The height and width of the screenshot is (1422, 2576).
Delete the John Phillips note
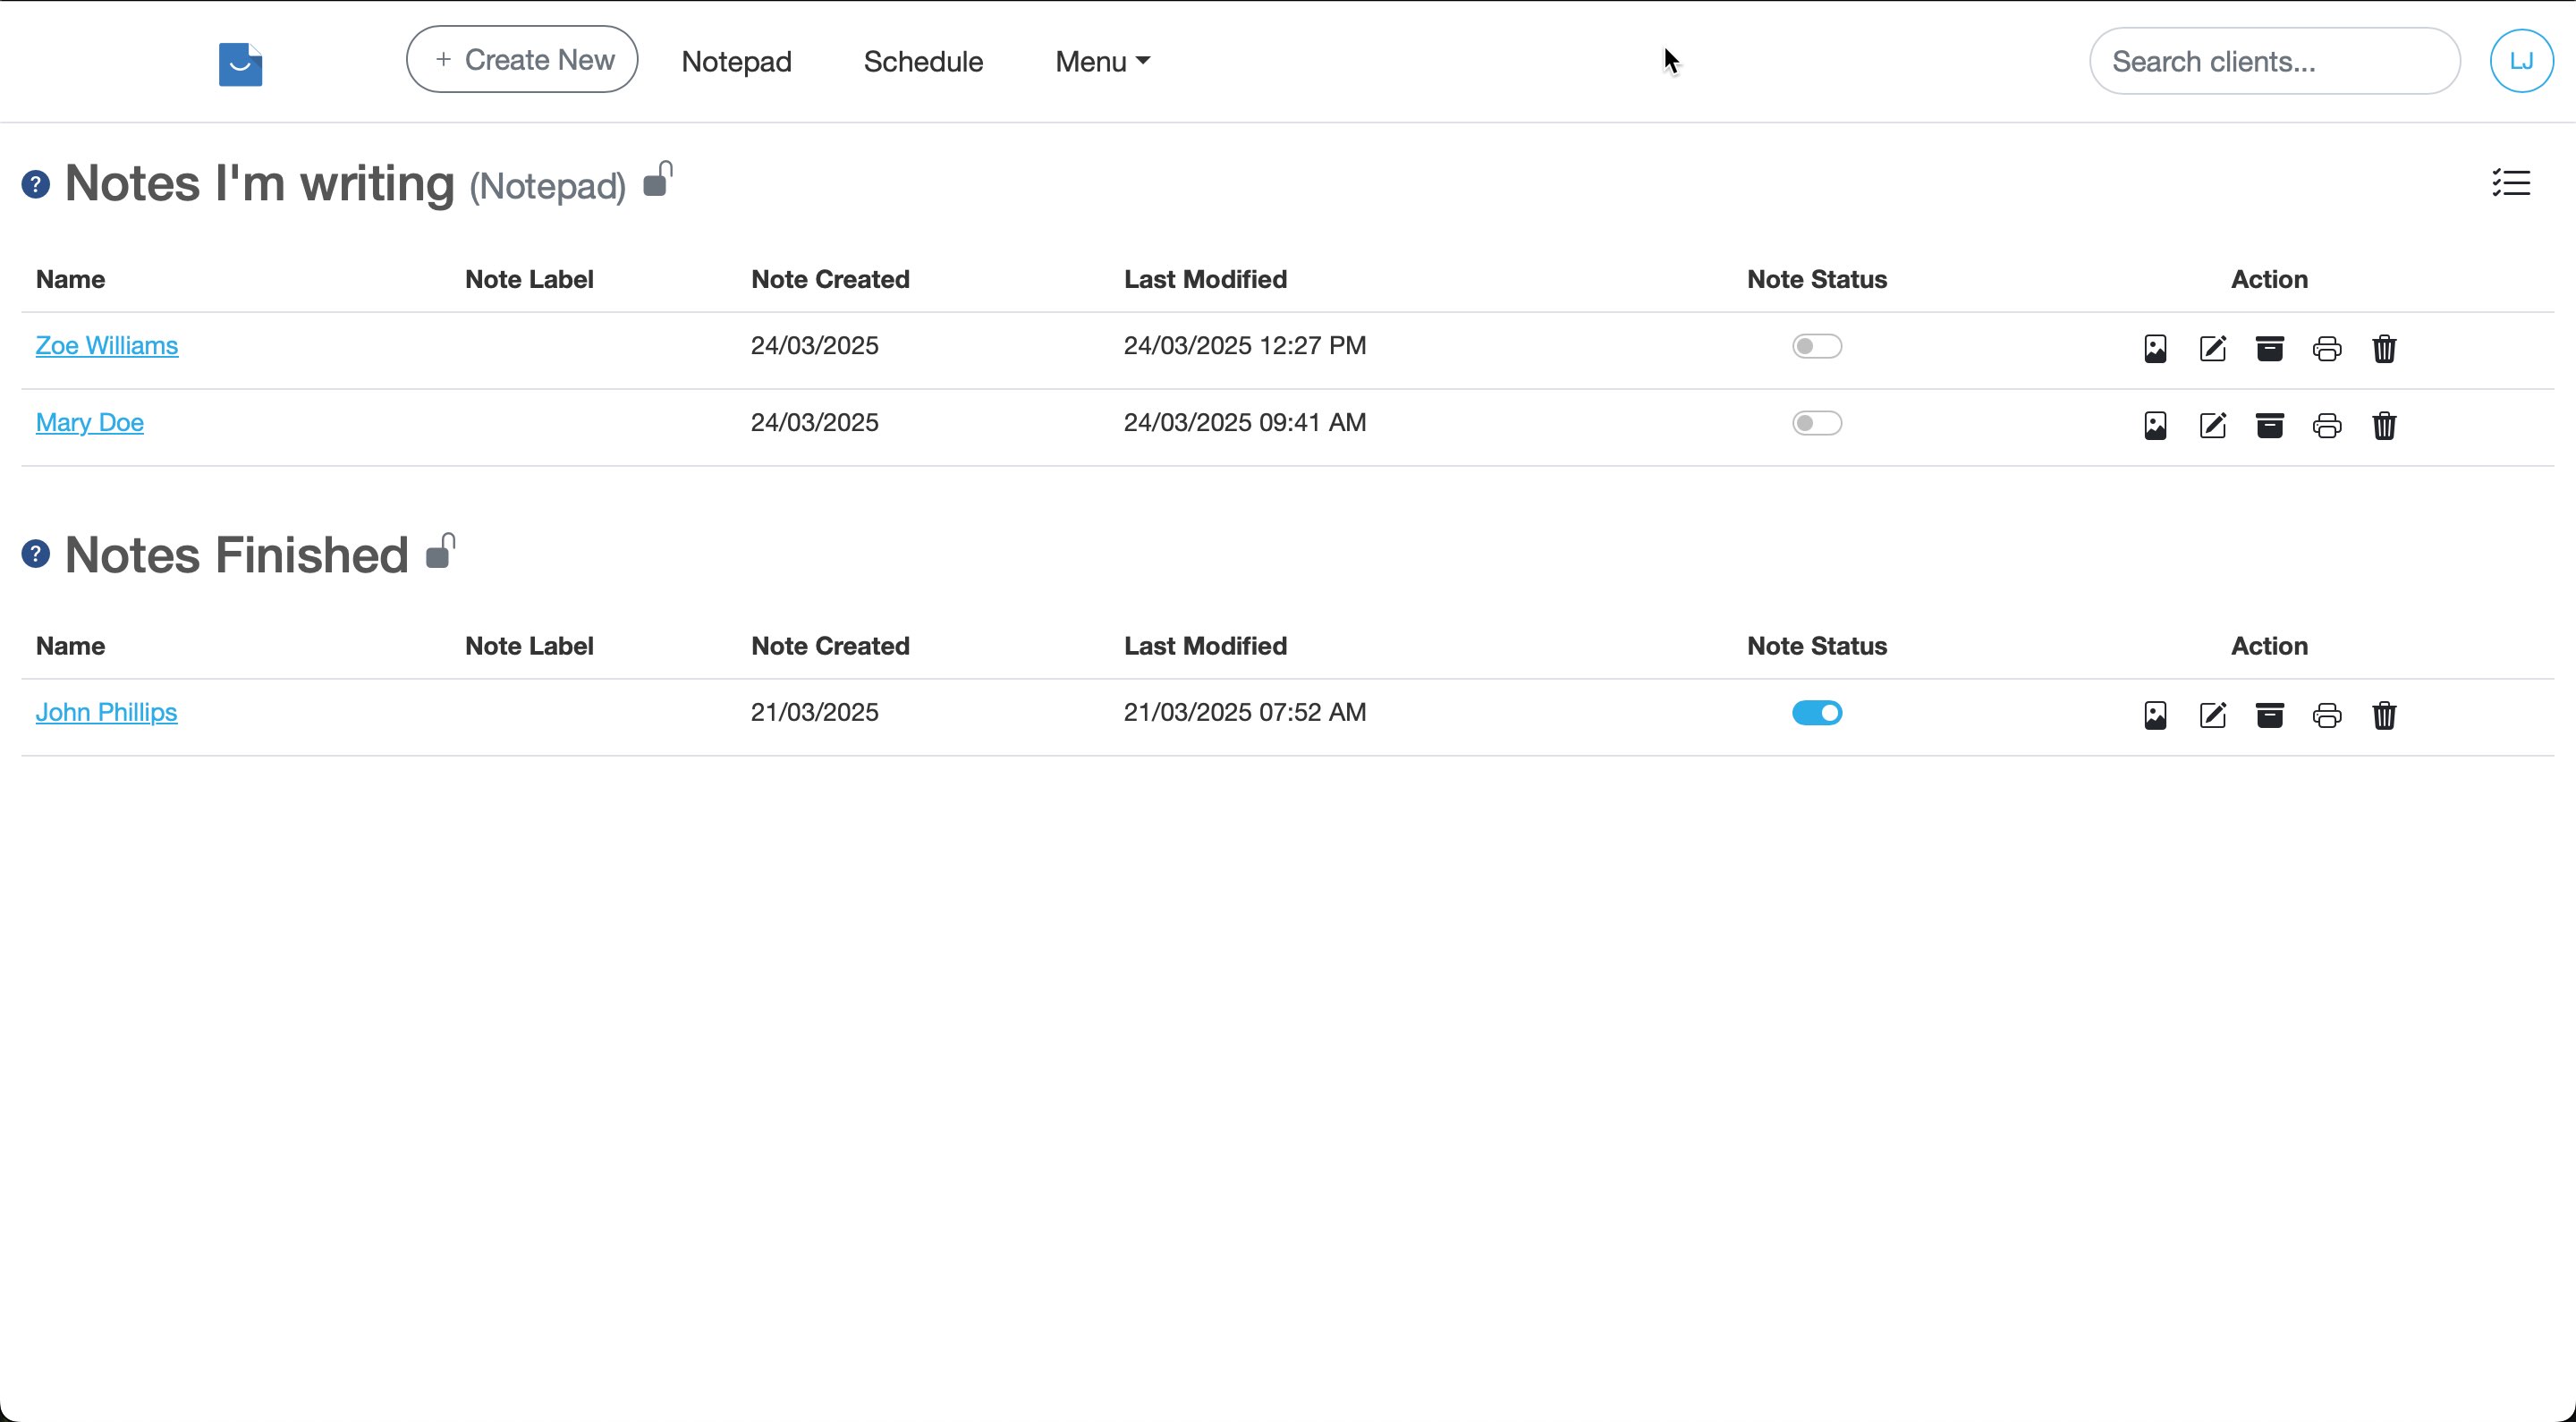(x=2384, y=715)
